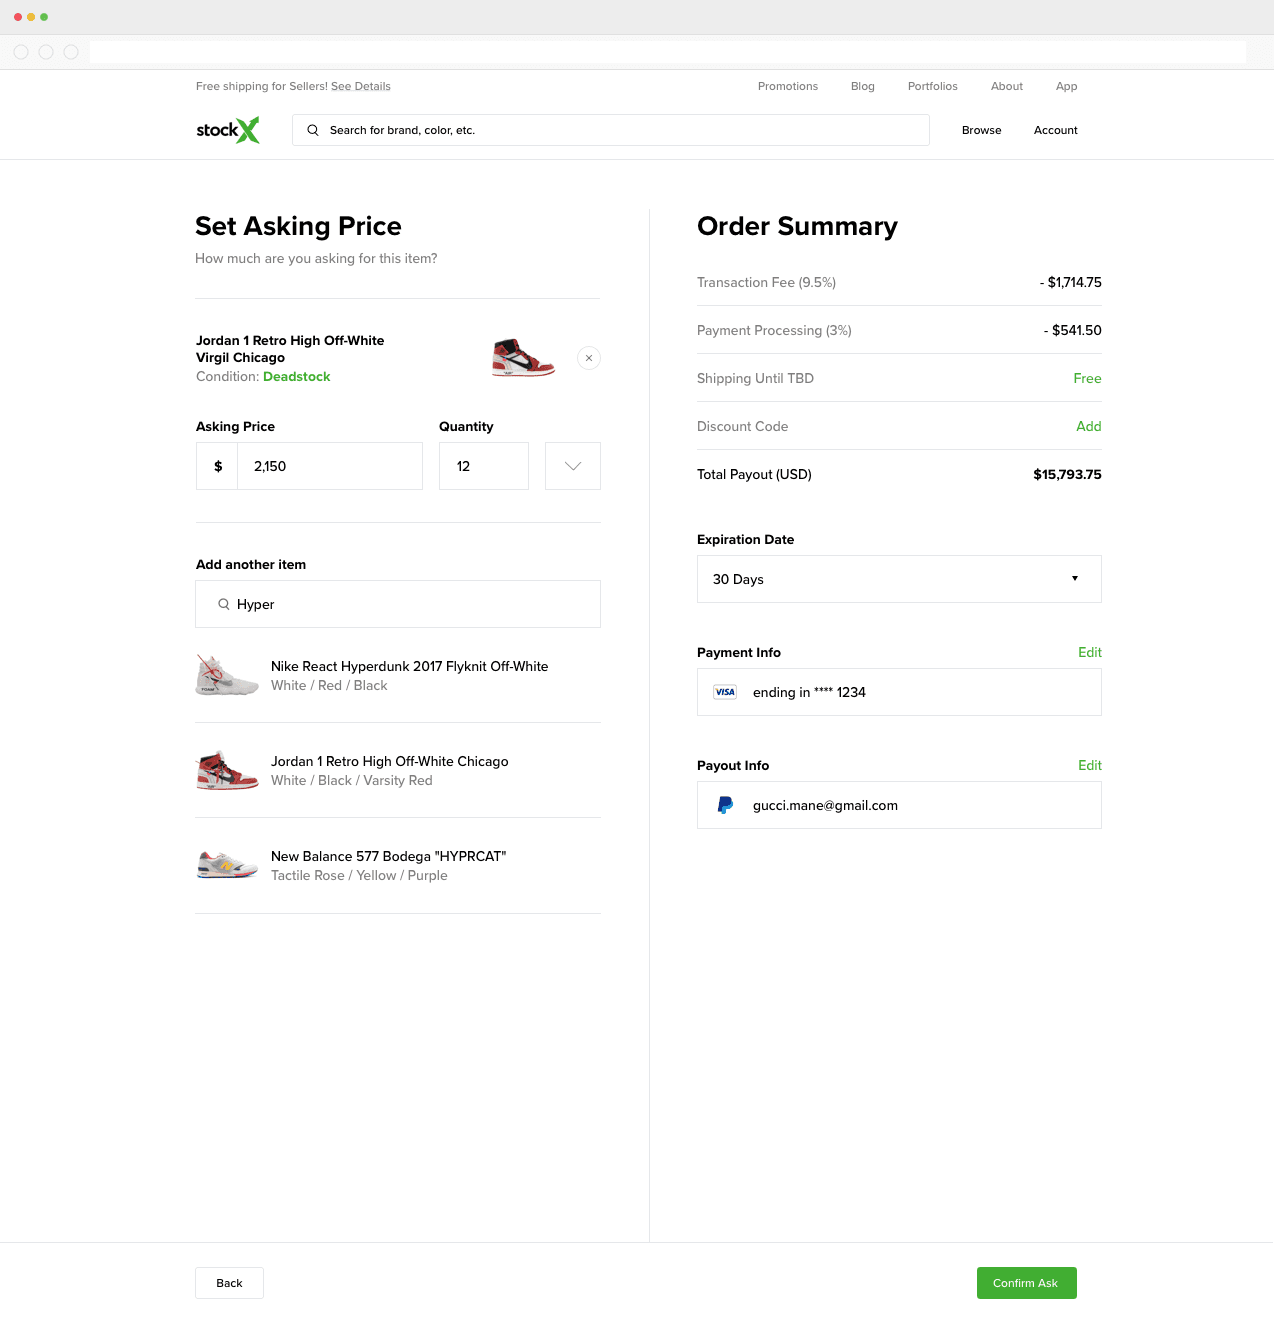1274x1323 pixels.
Task: Click the green maximize traffic light button
Action: 44,17
